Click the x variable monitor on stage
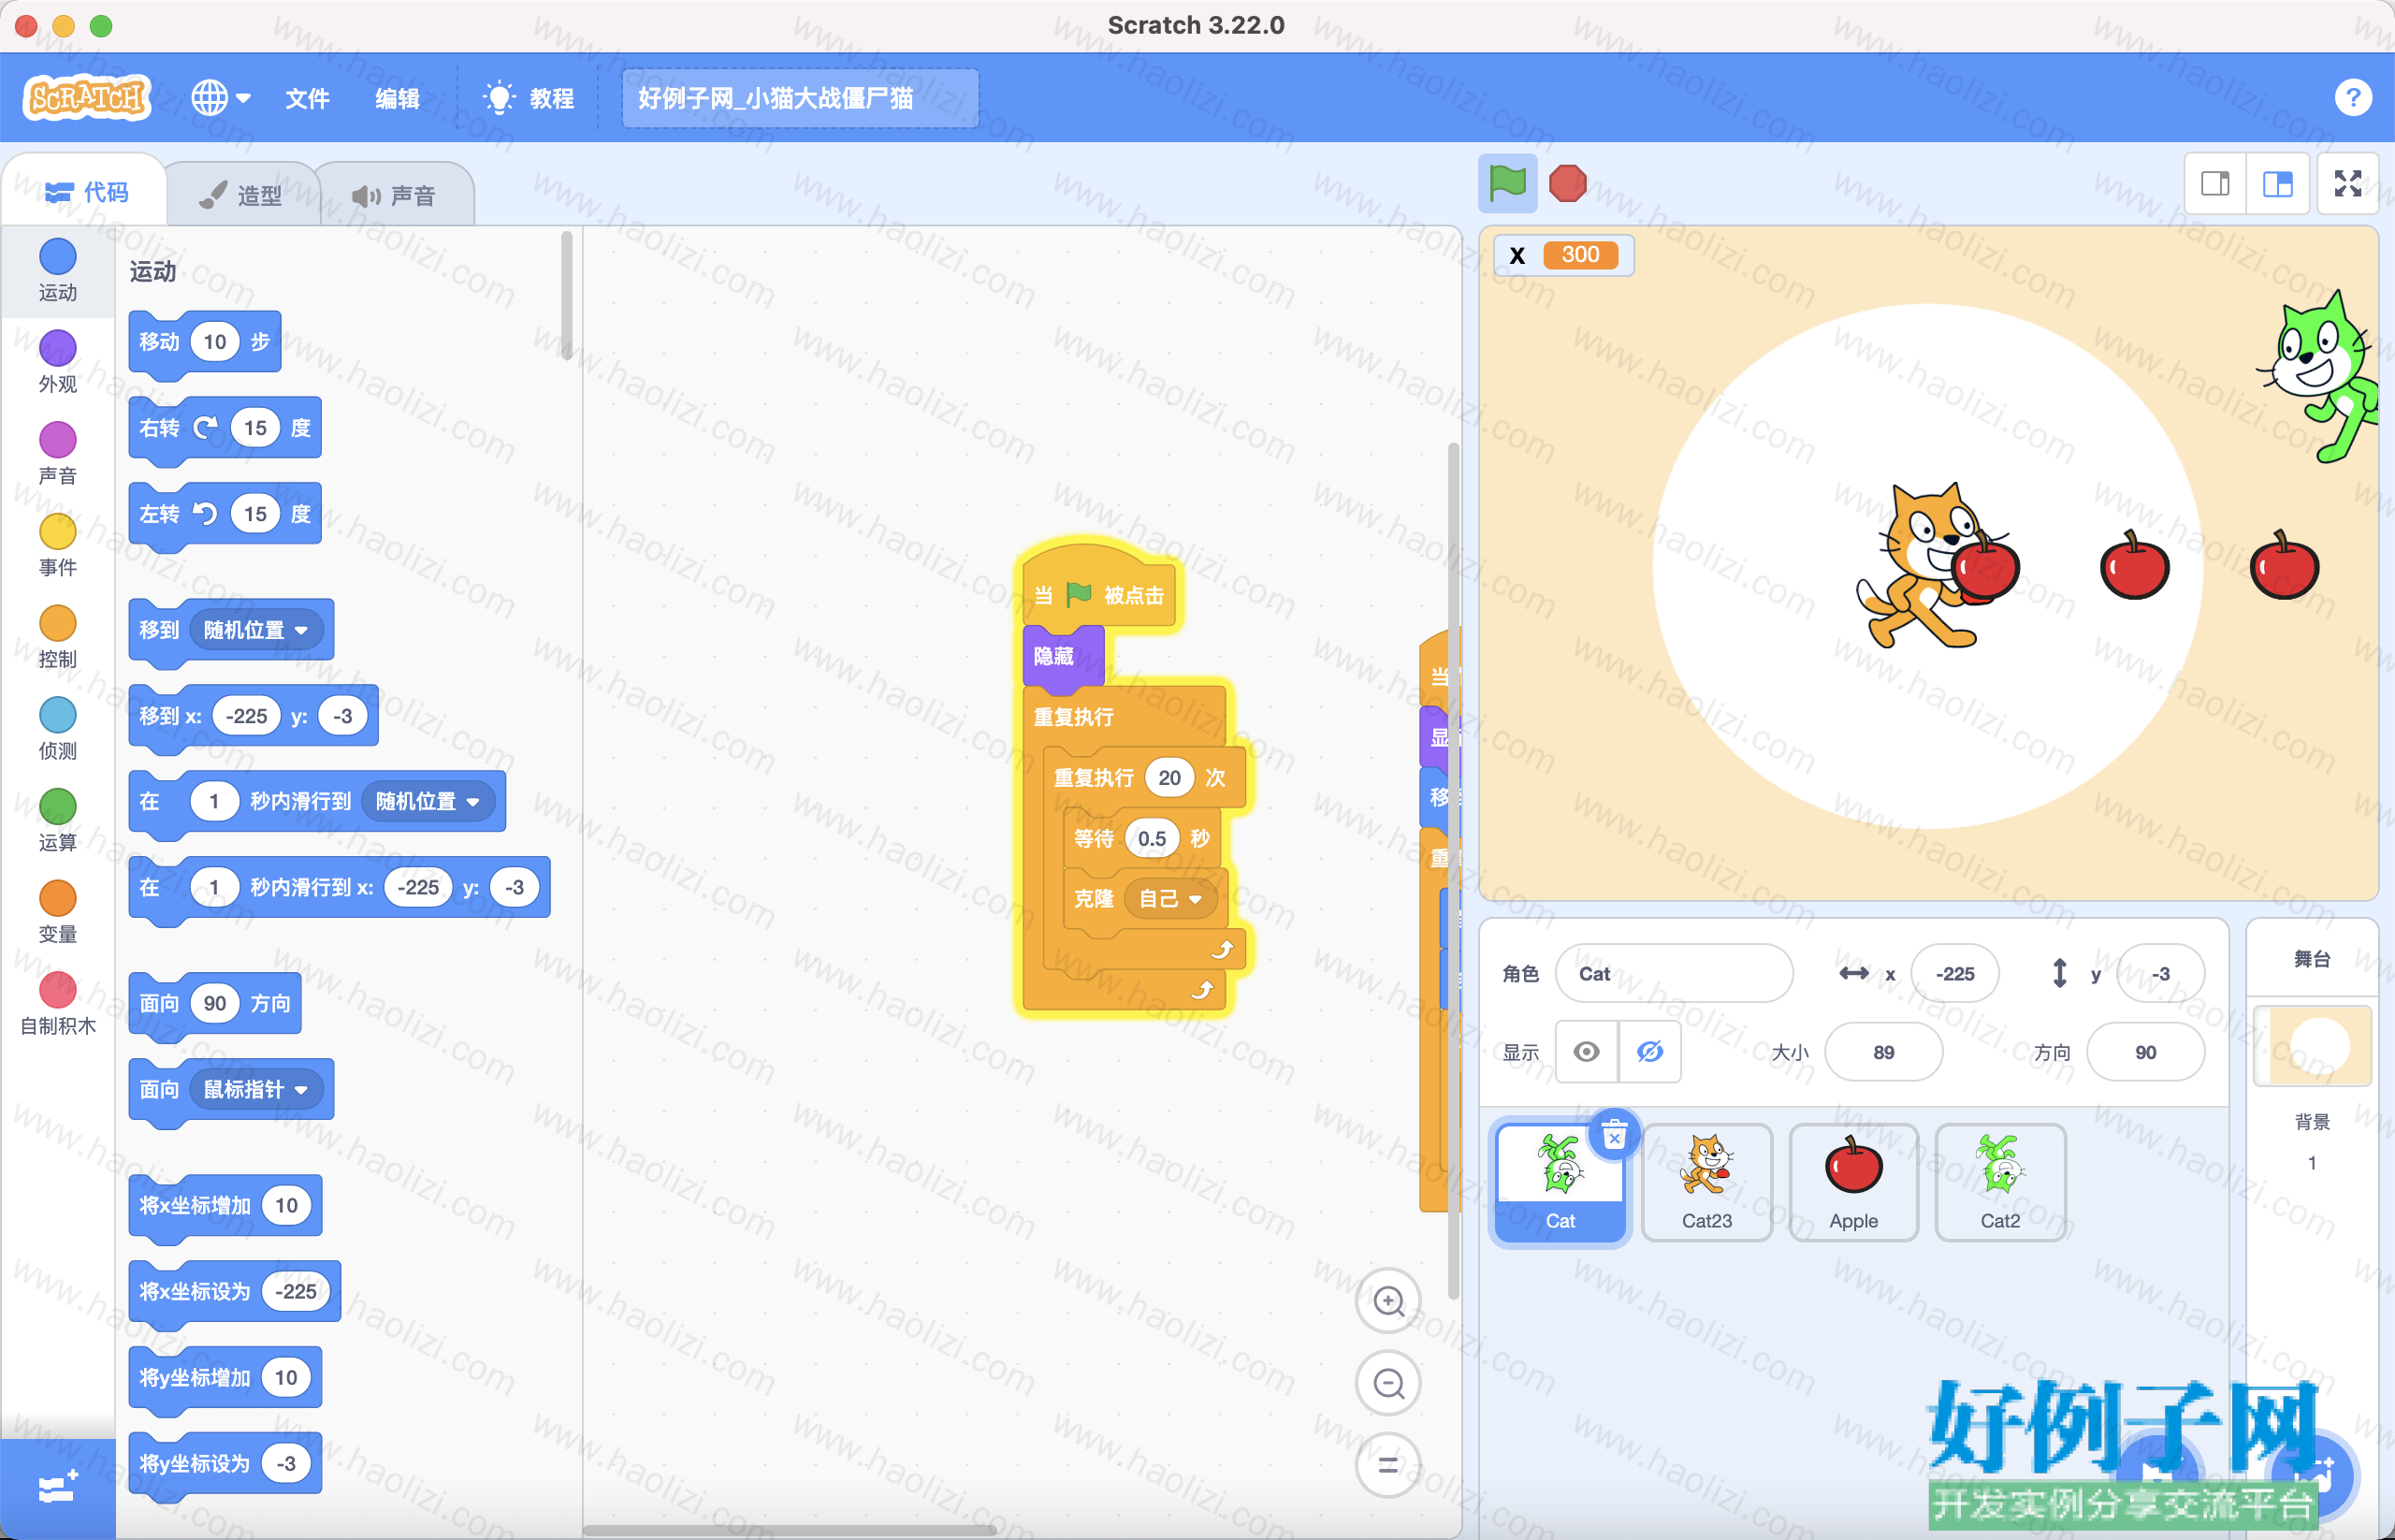 [1564, 255]
